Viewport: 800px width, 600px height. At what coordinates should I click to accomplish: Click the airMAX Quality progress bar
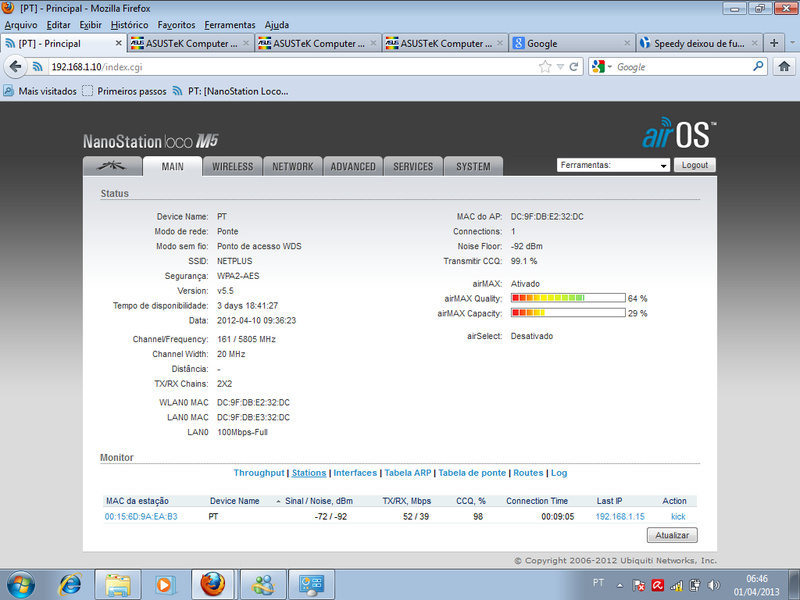[x=568, y=298]
